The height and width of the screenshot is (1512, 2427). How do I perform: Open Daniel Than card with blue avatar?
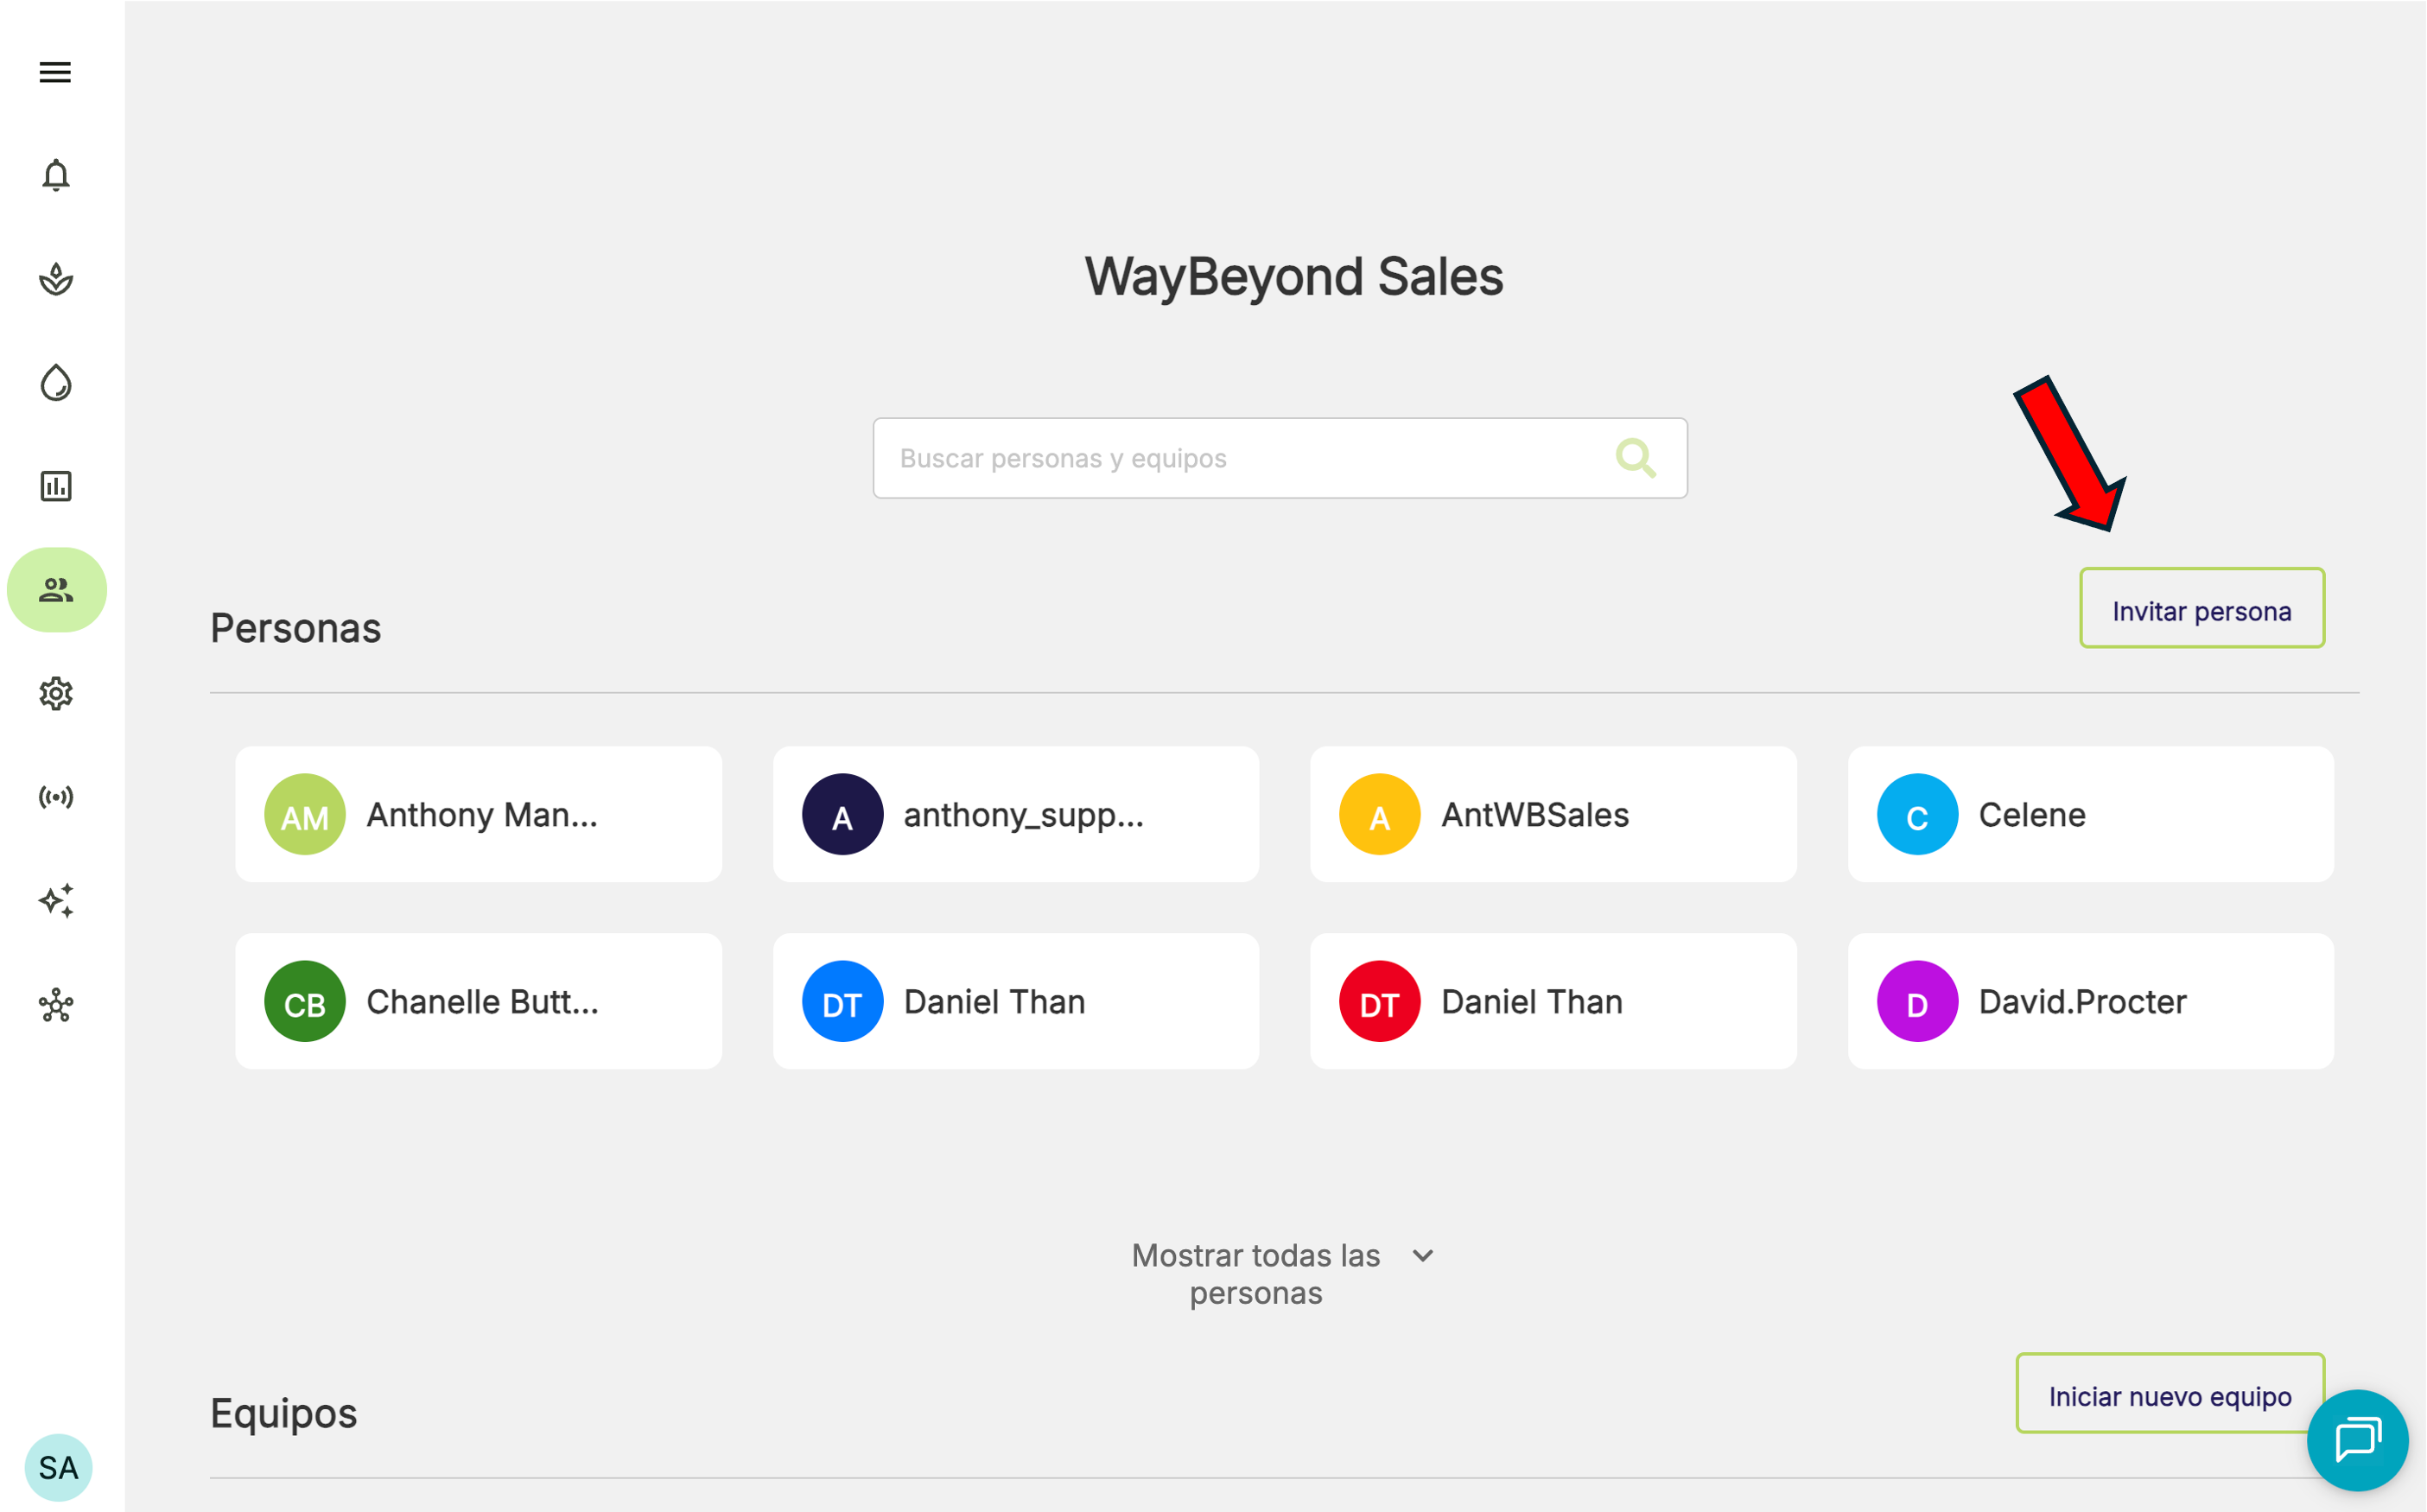(1016, 1001)
